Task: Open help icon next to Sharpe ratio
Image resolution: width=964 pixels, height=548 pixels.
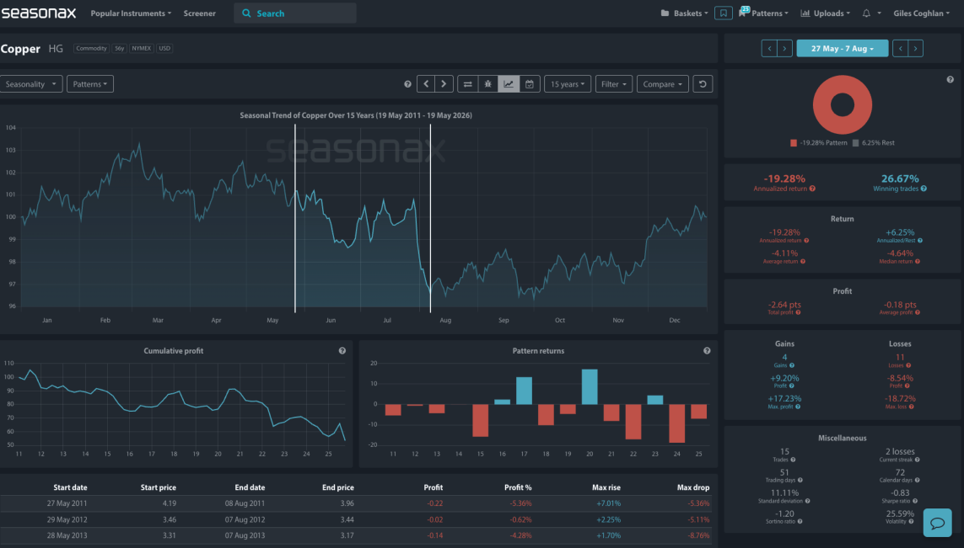Action: (x=914, y=501)
